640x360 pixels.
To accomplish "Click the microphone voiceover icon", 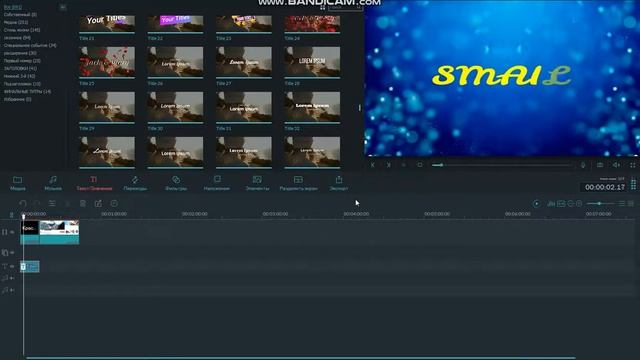I will coord(583,165).
